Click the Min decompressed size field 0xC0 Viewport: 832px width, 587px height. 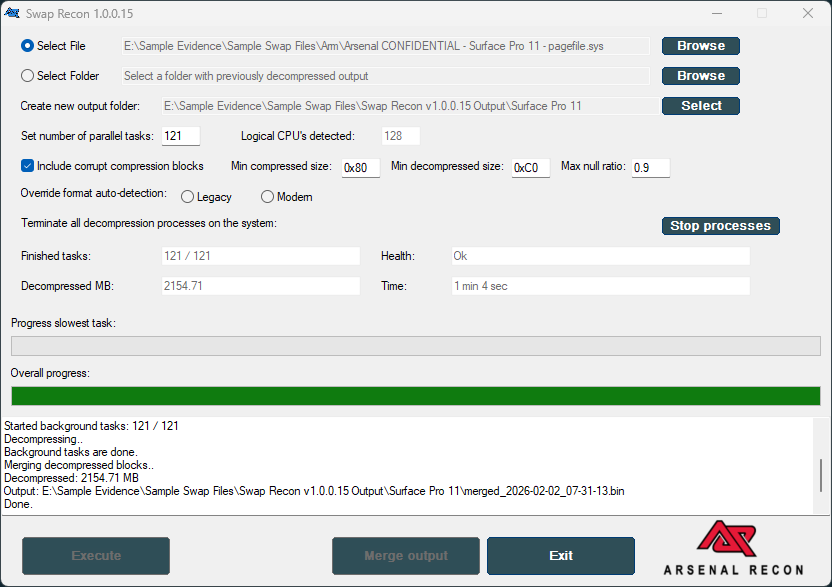click(531, 168)
